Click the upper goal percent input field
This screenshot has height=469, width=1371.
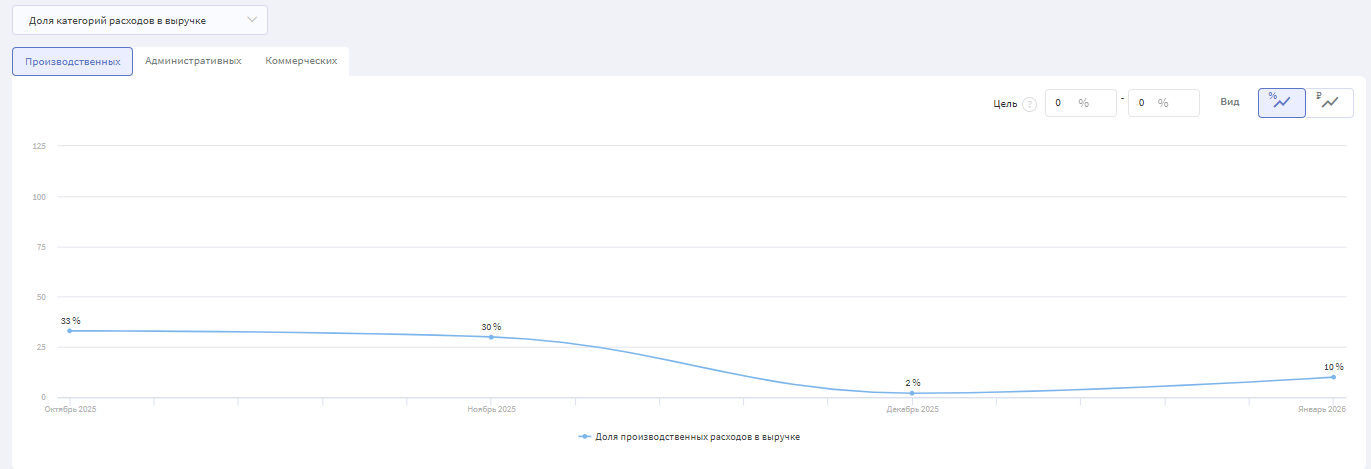[x=1163, y=103]
